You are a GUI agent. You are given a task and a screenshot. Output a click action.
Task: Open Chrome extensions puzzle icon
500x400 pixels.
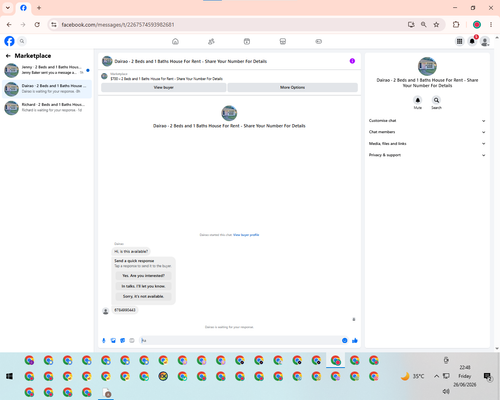tap(456, 25)
